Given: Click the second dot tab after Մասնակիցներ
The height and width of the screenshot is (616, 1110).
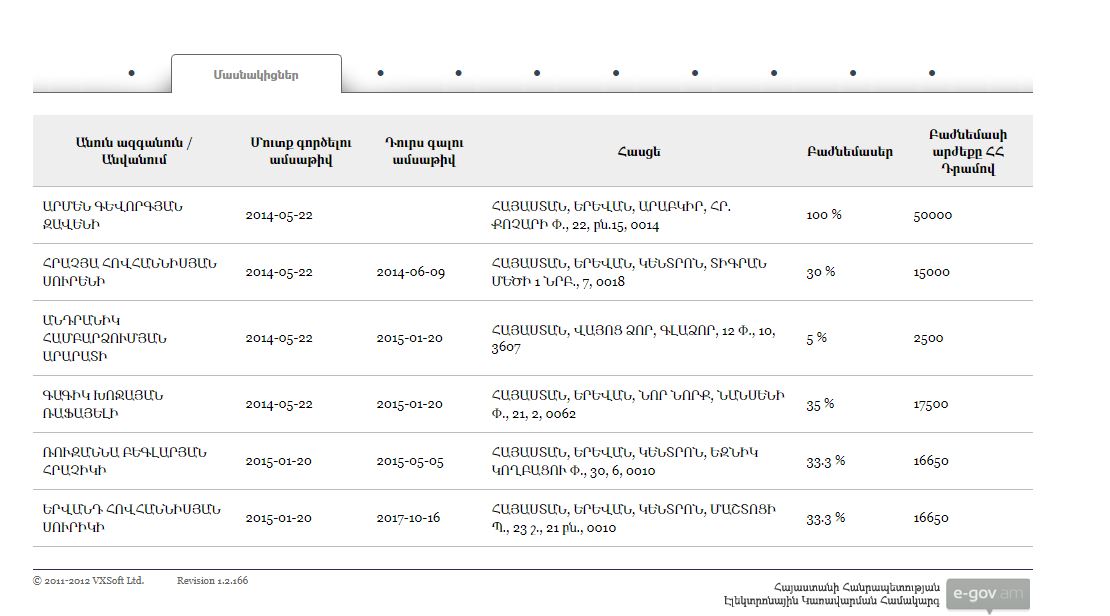Looking at the screenshot, I should coord(459,73).
